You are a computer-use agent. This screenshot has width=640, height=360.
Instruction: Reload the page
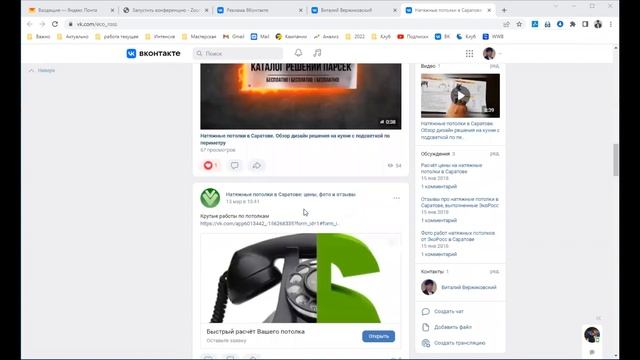55,24
